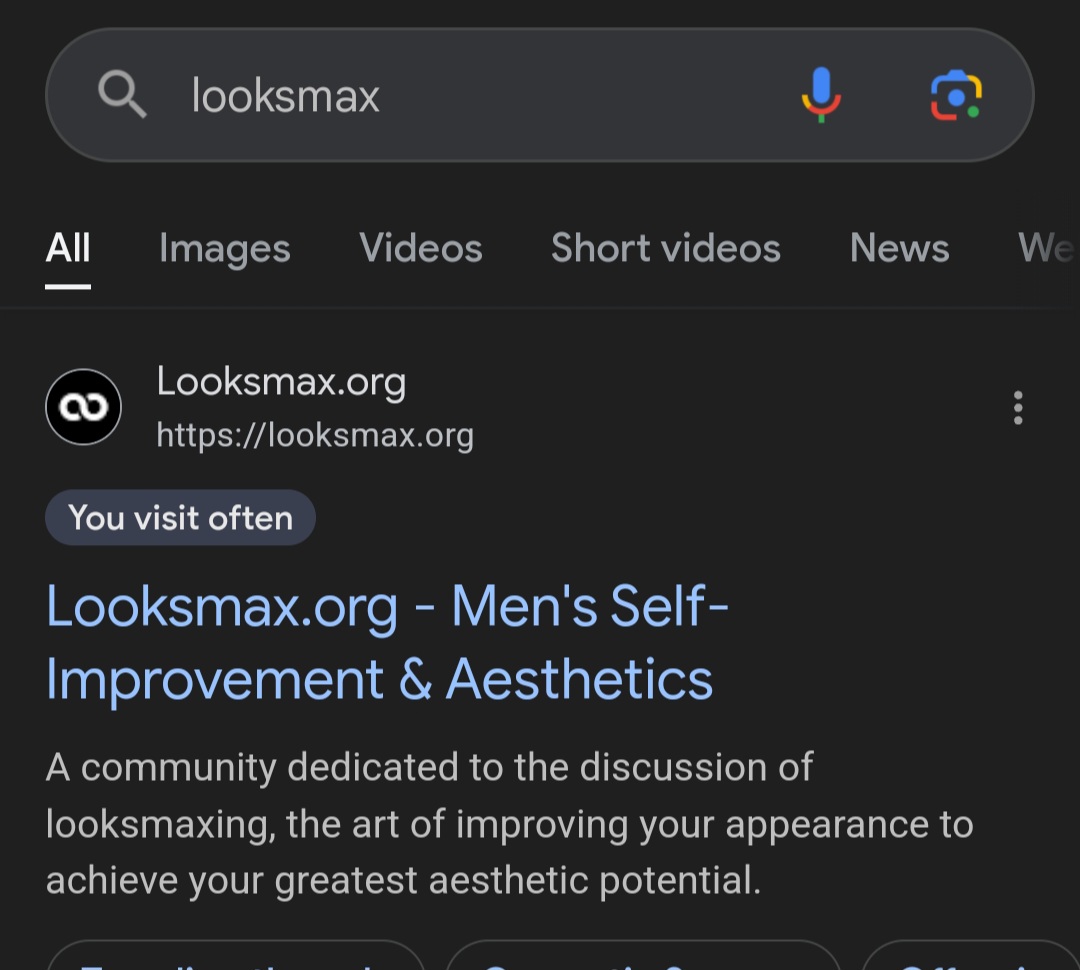This screenshot has height=970, width=1080.
Task: Open the Videos results tab
Action: (x=420, y=248)
